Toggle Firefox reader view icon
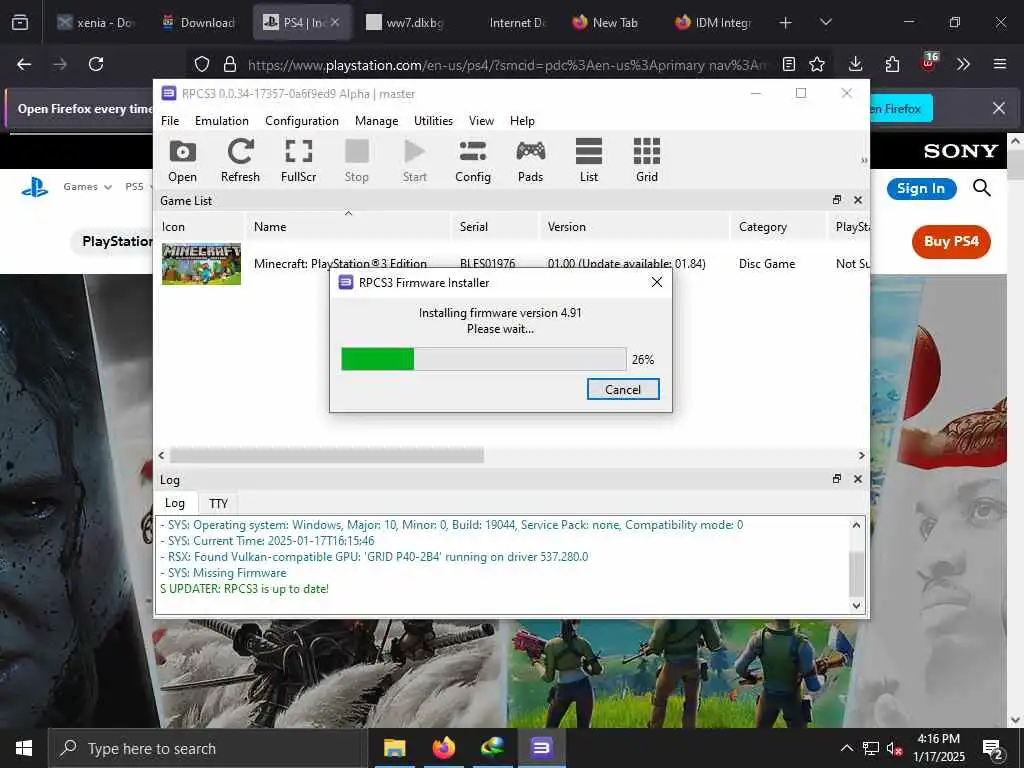The width and height of the screenshot is (1024, 768). (x=789, y=64)
